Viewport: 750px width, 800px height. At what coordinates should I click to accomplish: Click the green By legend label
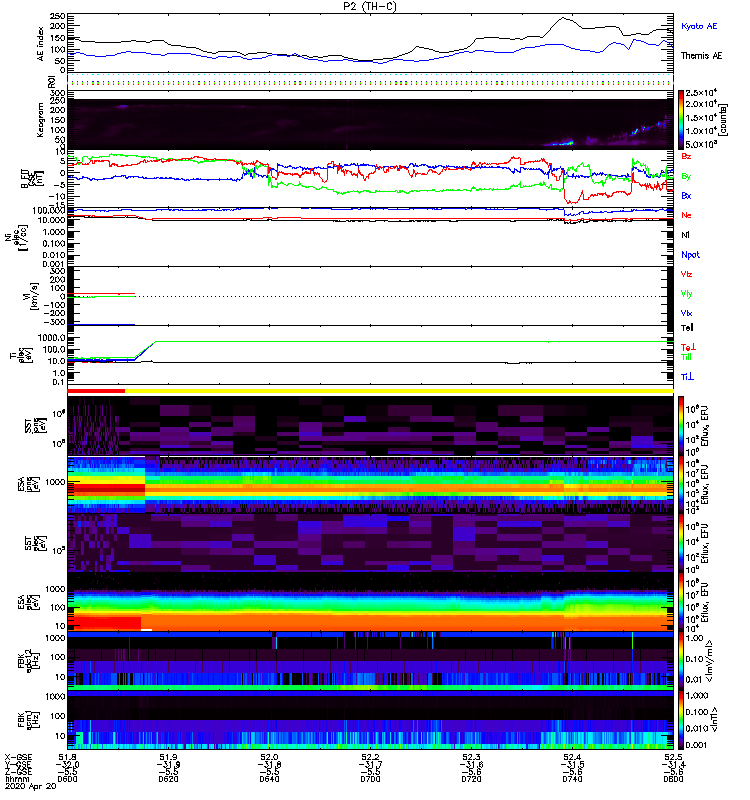[686, 176]
